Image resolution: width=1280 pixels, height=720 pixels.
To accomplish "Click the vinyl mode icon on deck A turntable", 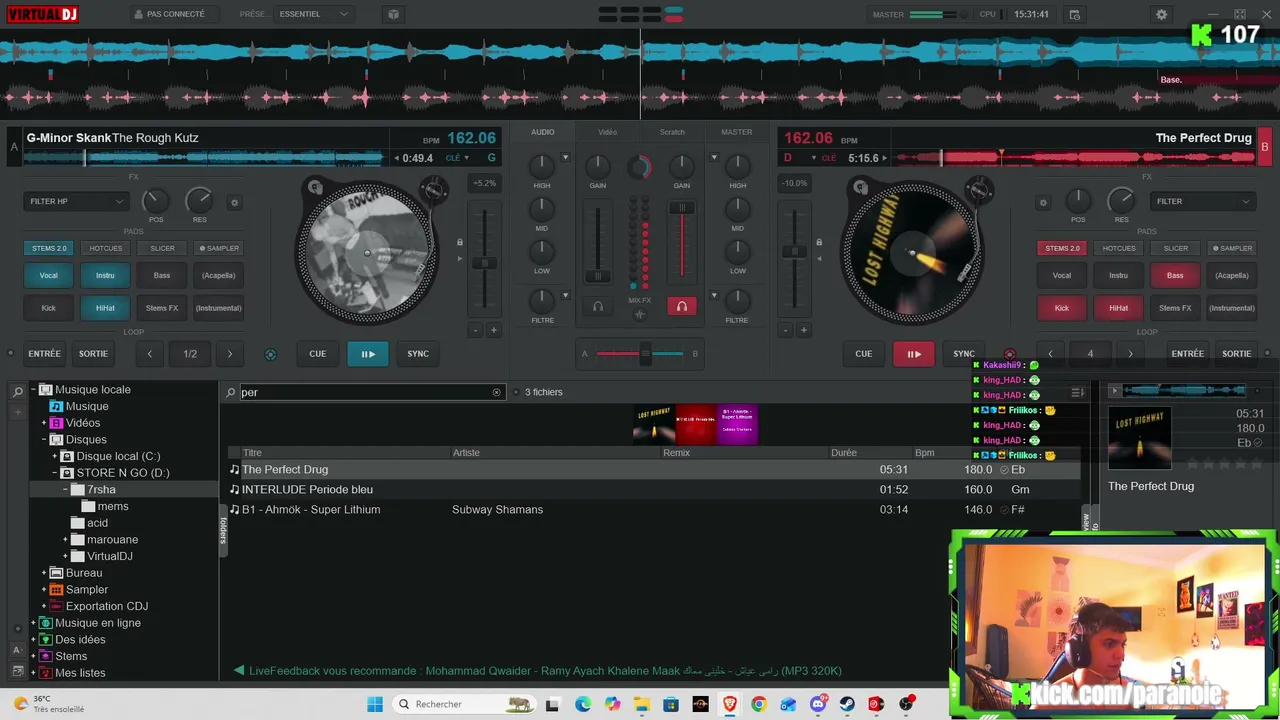I will pyautogui.click(x=315, y=187).
